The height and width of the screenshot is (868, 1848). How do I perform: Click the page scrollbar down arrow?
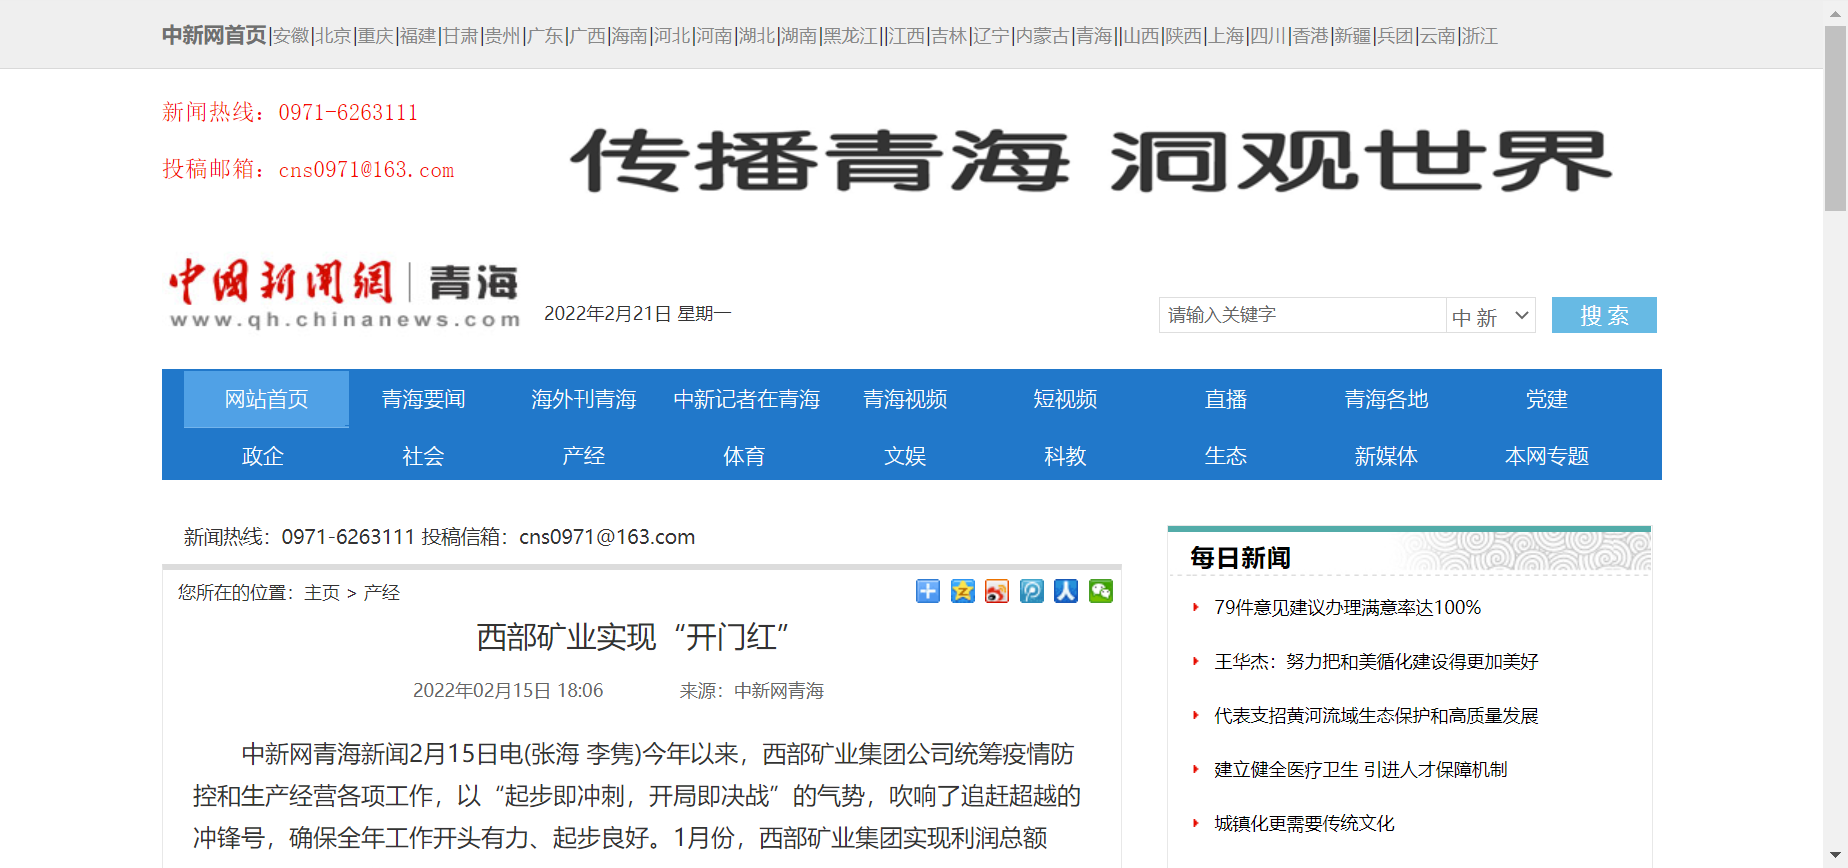click(1835, 857)
